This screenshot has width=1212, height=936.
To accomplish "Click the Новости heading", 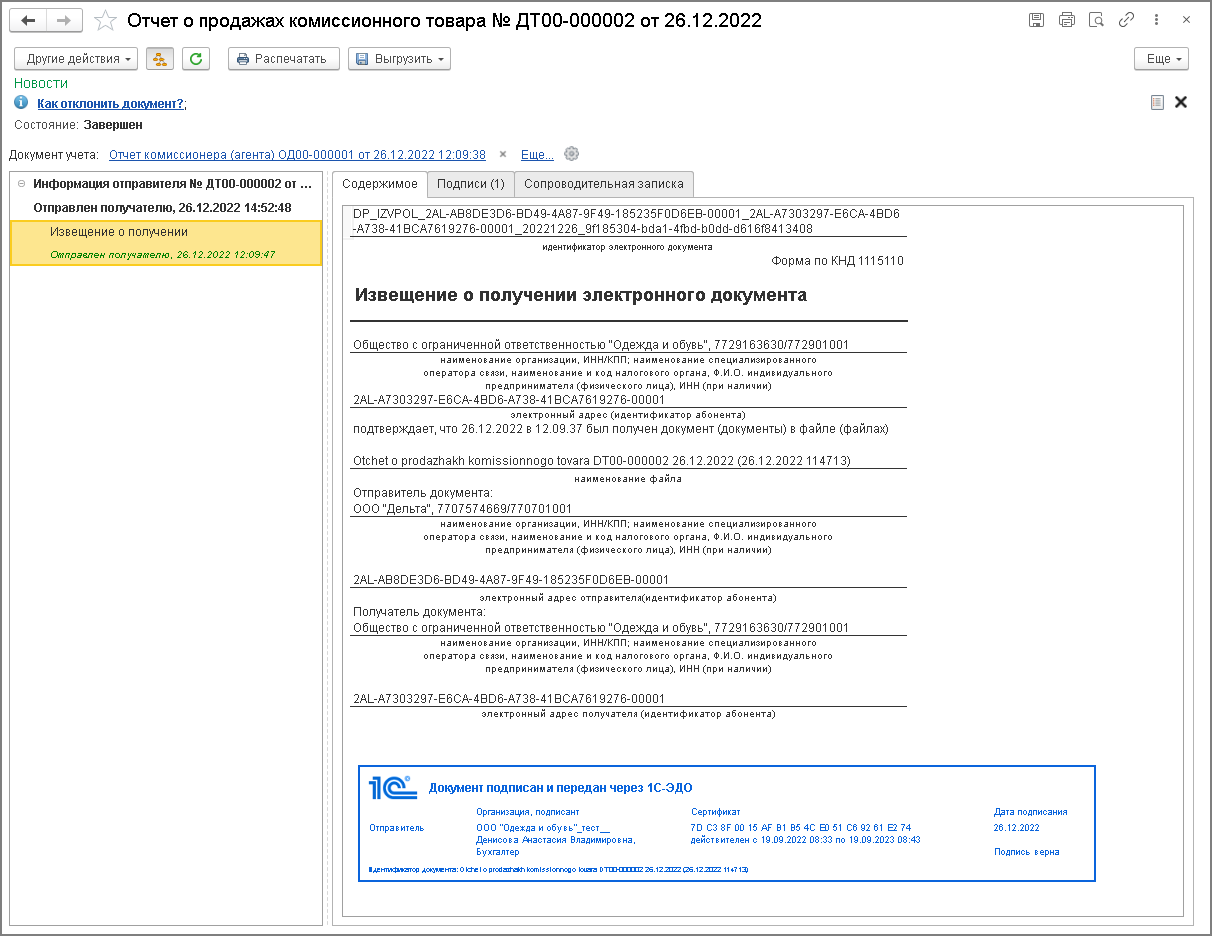I will point(41,84).
